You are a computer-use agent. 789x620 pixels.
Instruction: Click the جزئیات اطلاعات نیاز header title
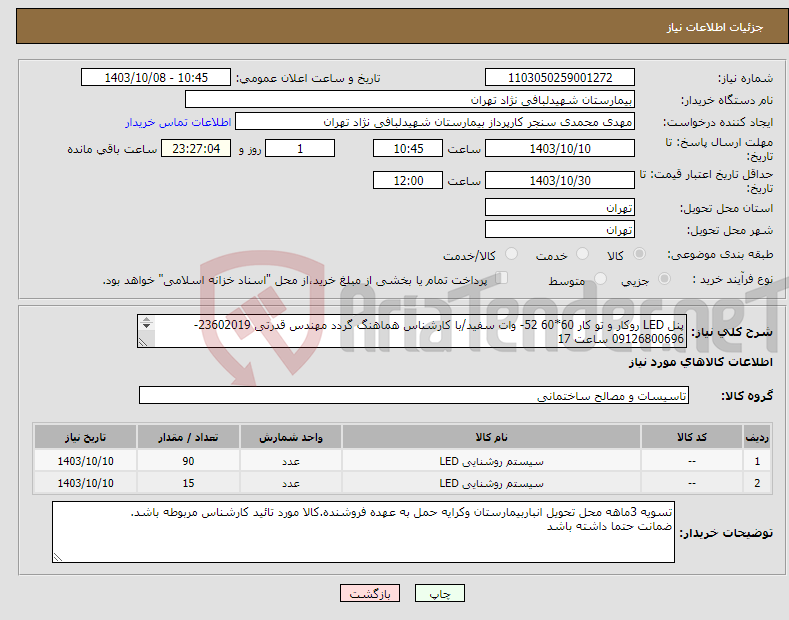tap(715, 27)
